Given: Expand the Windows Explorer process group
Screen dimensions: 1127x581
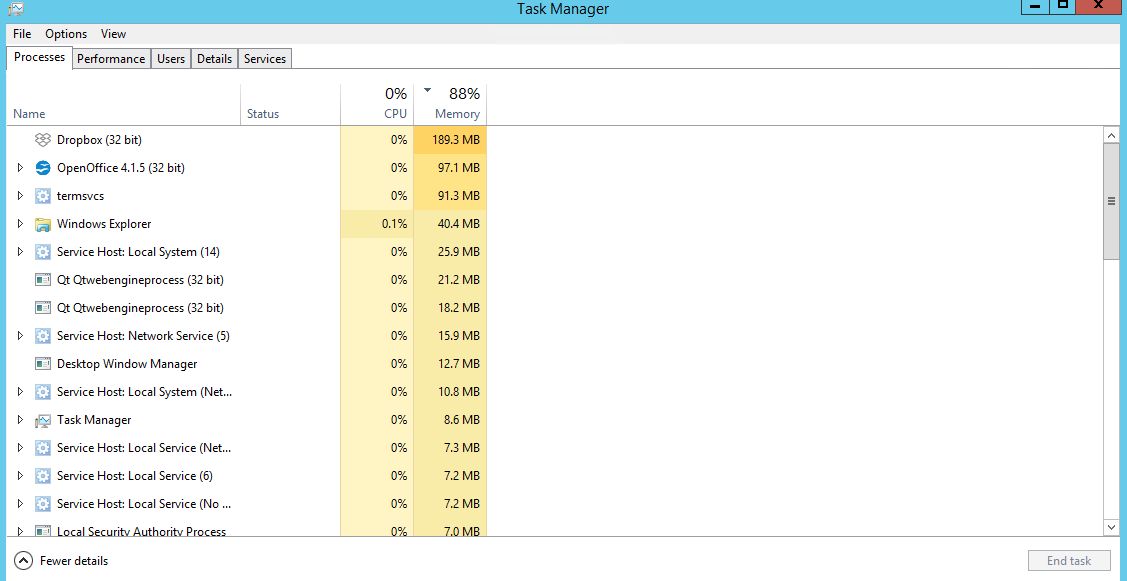Looking at the screenshot, I should click(x=20, y=224).
